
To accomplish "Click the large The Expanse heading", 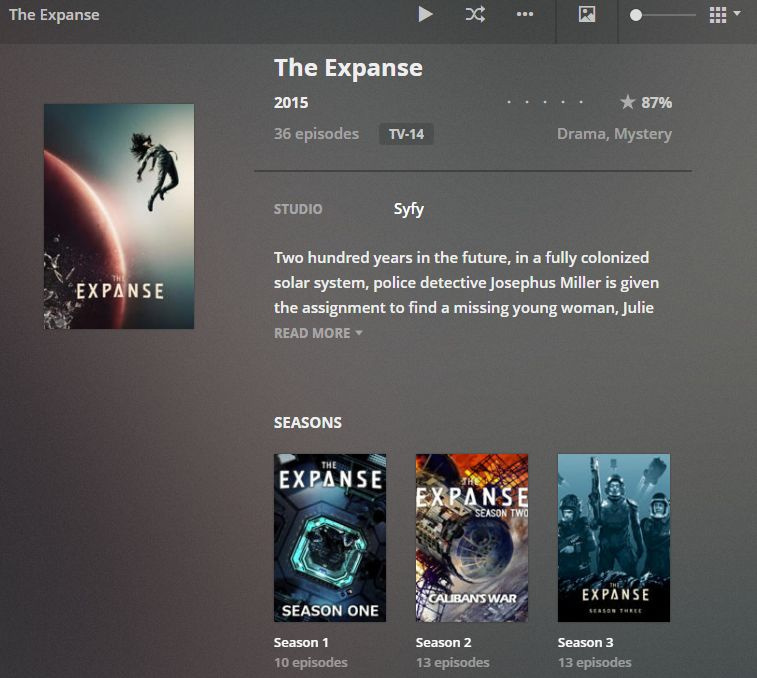I will click(x=348, y=68).
